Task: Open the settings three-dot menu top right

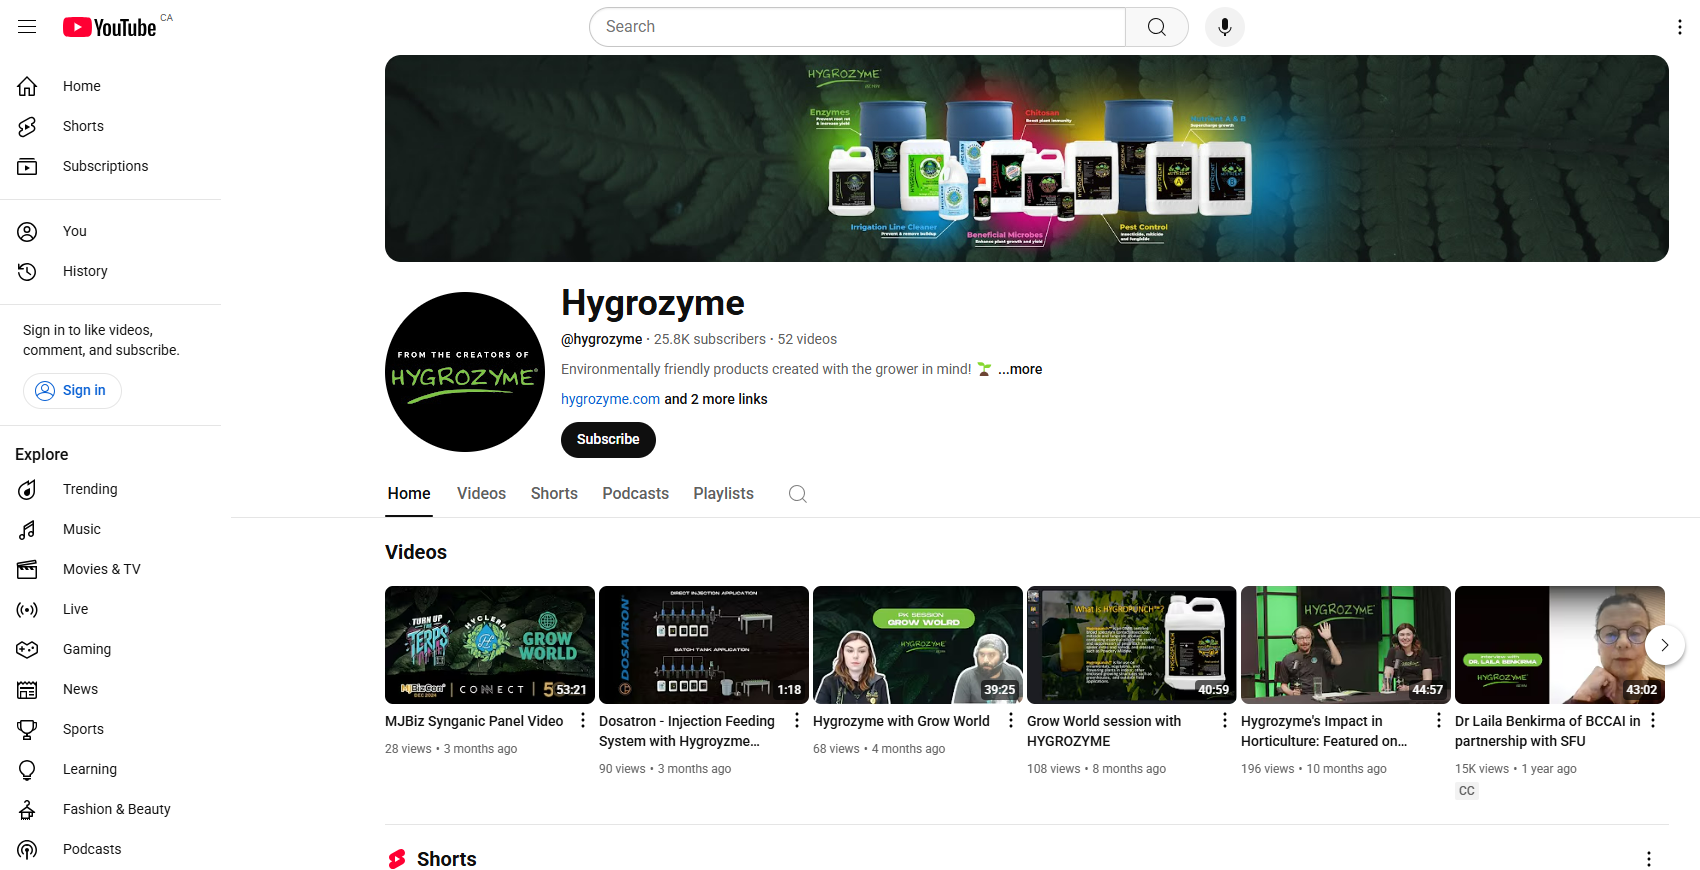Action: [x=1680, y=27]
